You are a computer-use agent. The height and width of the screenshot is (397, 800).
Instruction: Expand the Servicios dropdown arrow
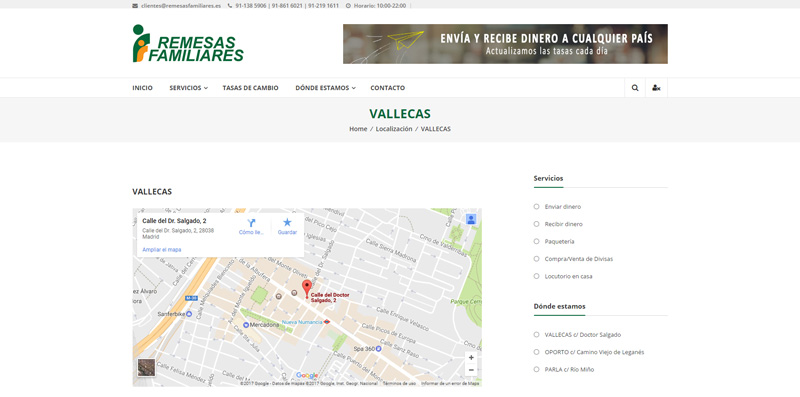206,88
